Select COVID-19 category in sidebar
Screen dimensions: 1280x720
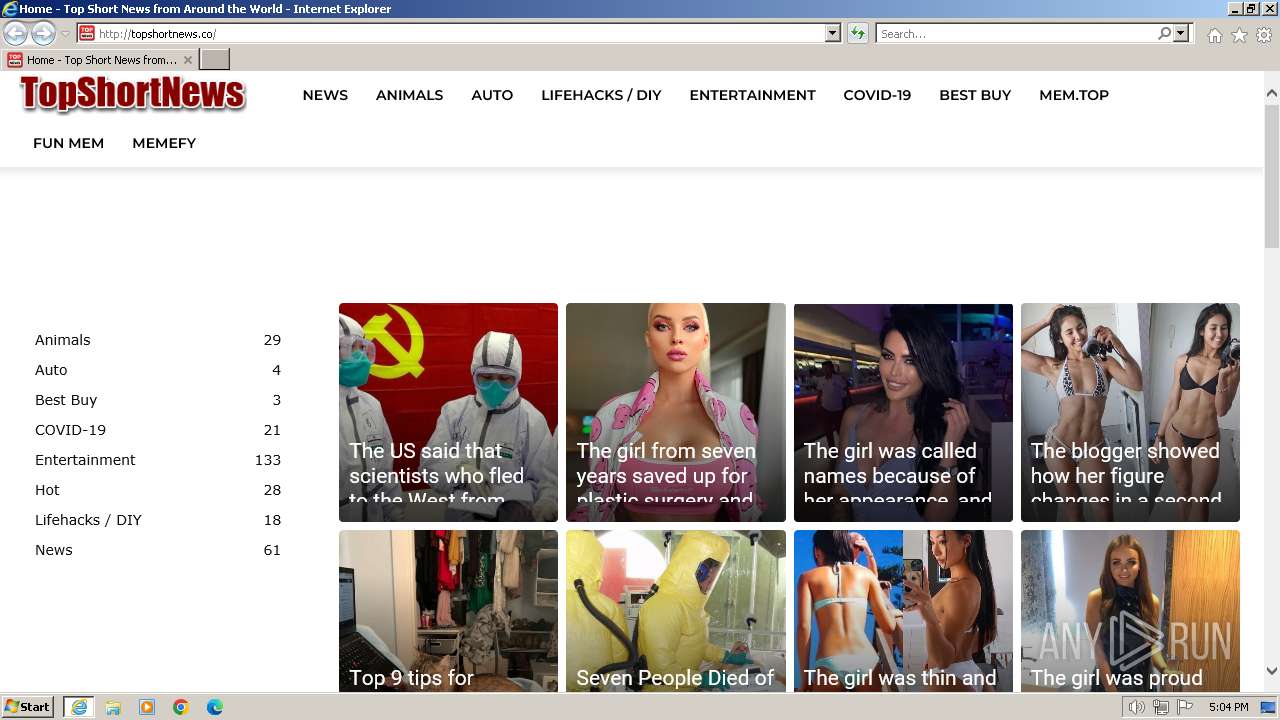(x=70, y=430)
